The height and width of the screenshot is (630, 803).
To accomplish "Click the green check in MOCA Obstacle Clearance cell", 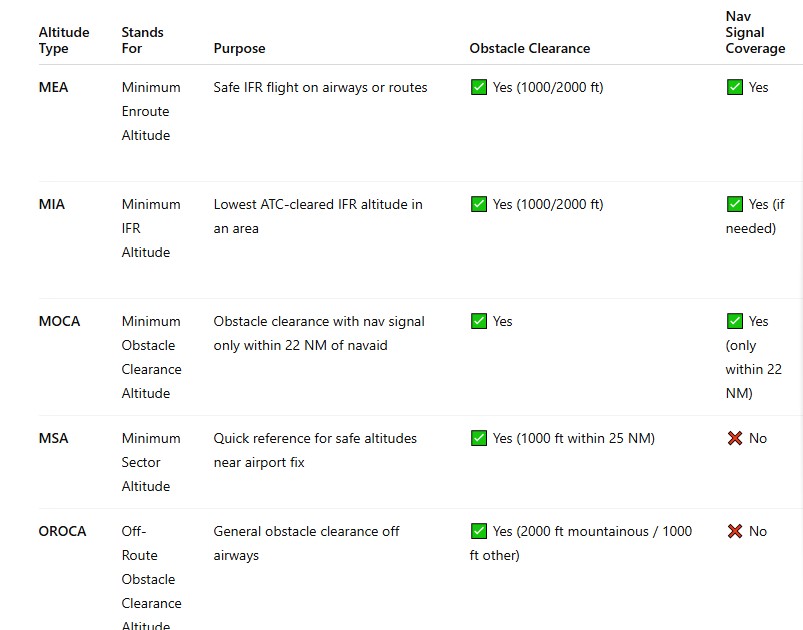I will 478,321.
